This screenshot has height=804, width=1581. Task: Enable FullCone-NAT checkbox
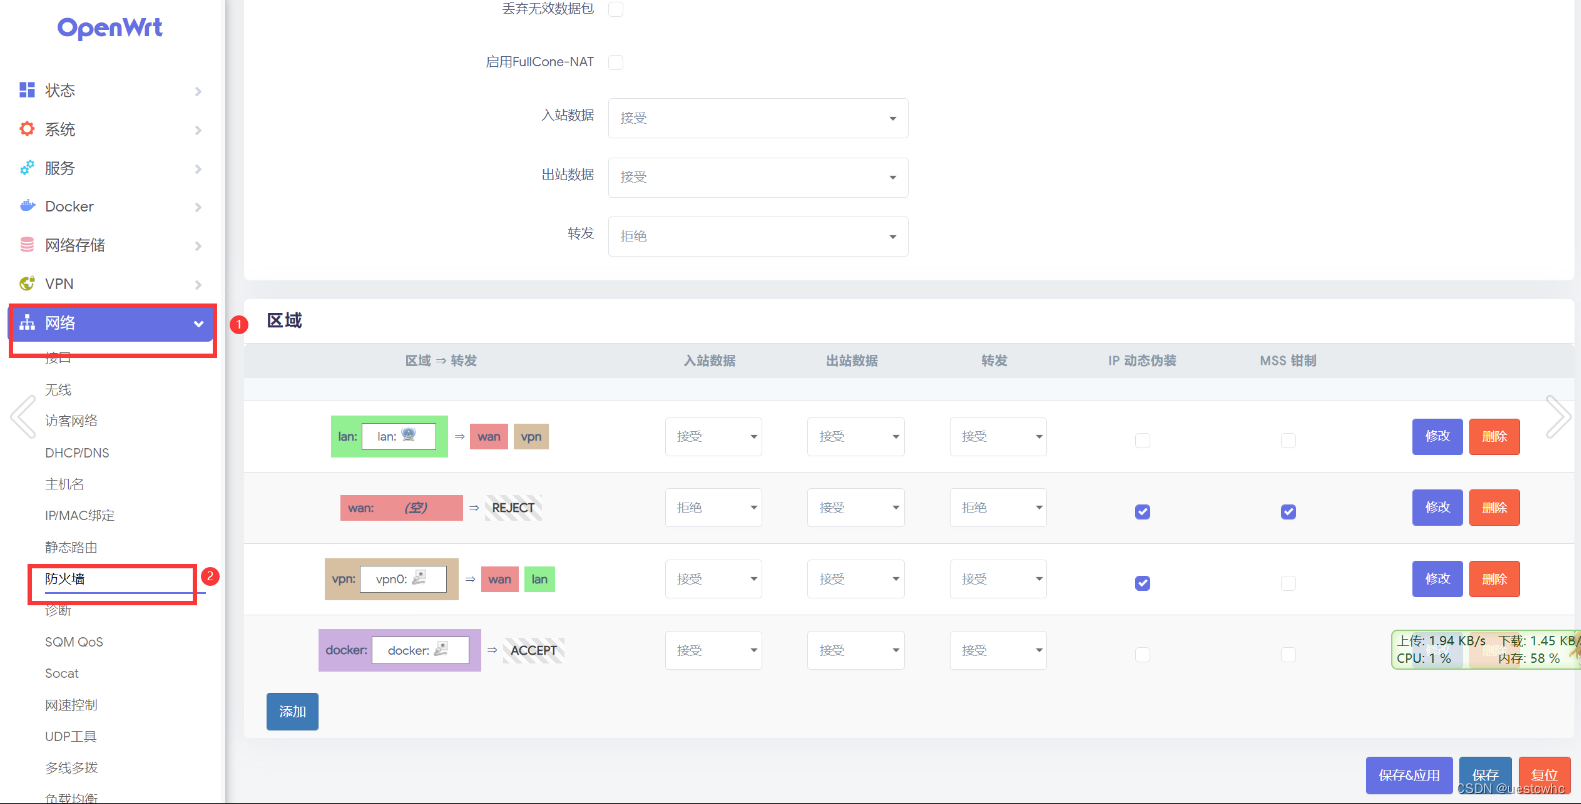point(616,62)
